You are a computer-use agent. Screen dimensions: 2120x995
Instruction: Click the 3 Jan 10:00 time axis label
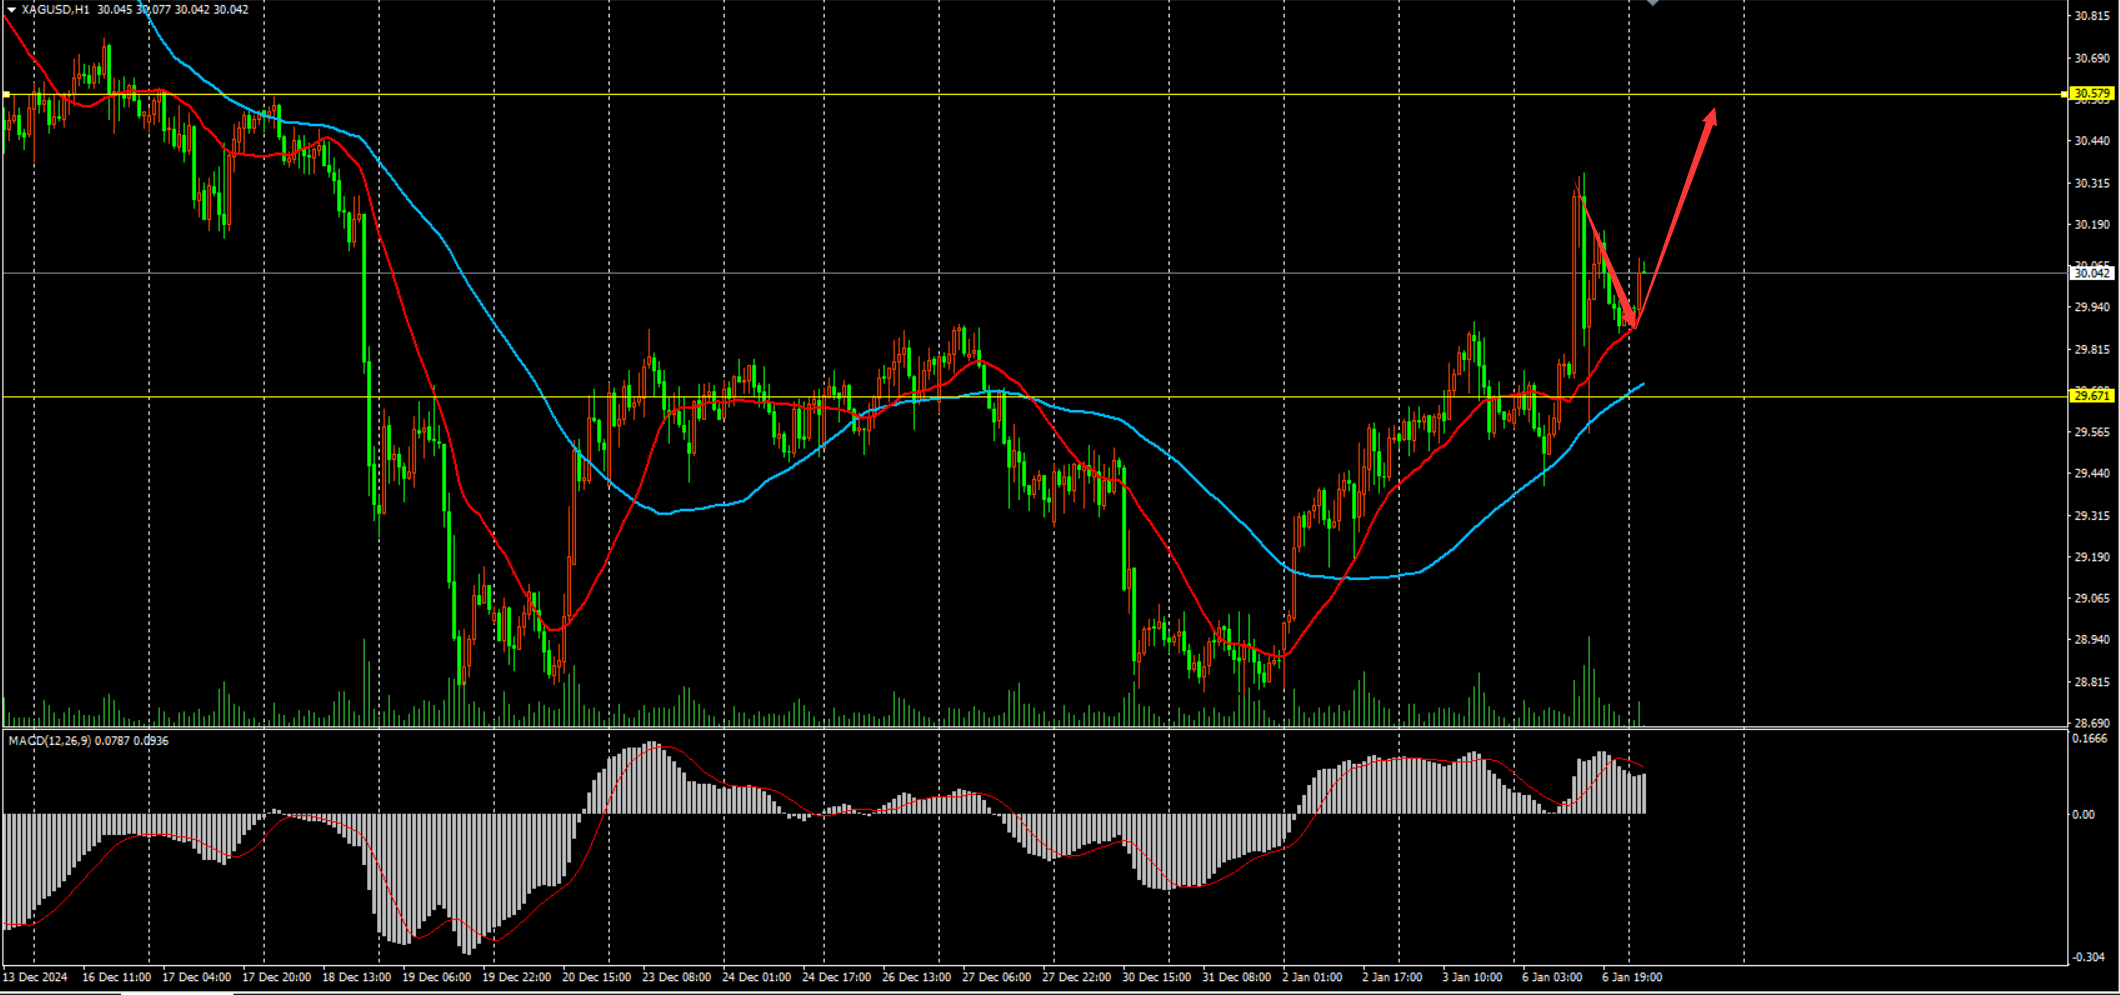[x=1472, y=977]
